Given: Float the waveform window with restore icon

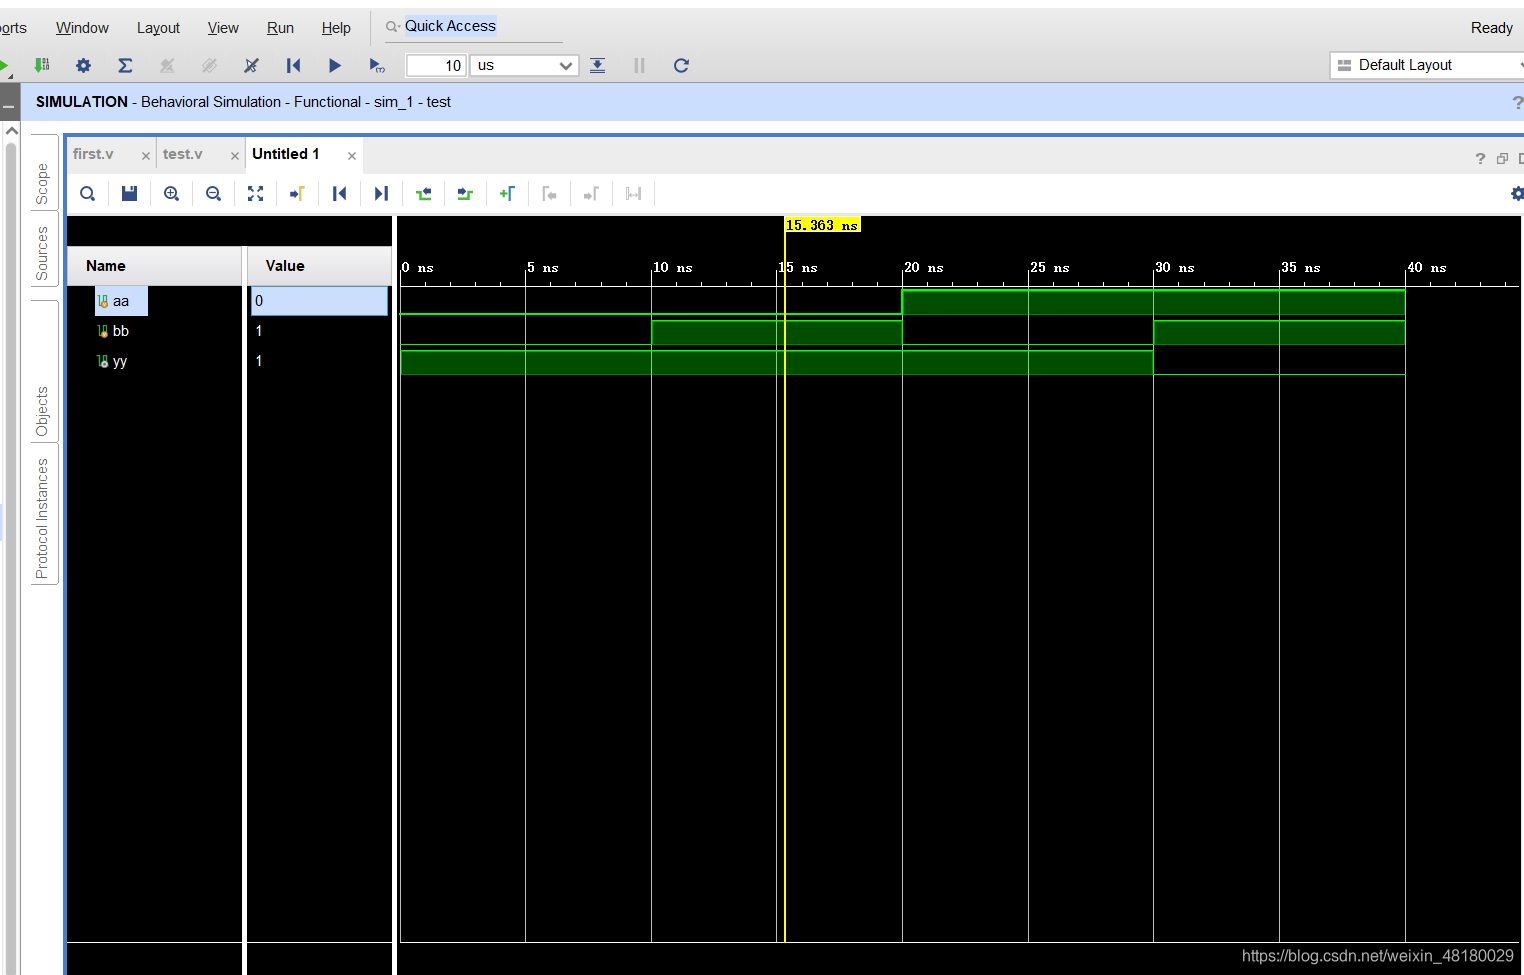Looking at the screenshot, I should click(1502, 159).
